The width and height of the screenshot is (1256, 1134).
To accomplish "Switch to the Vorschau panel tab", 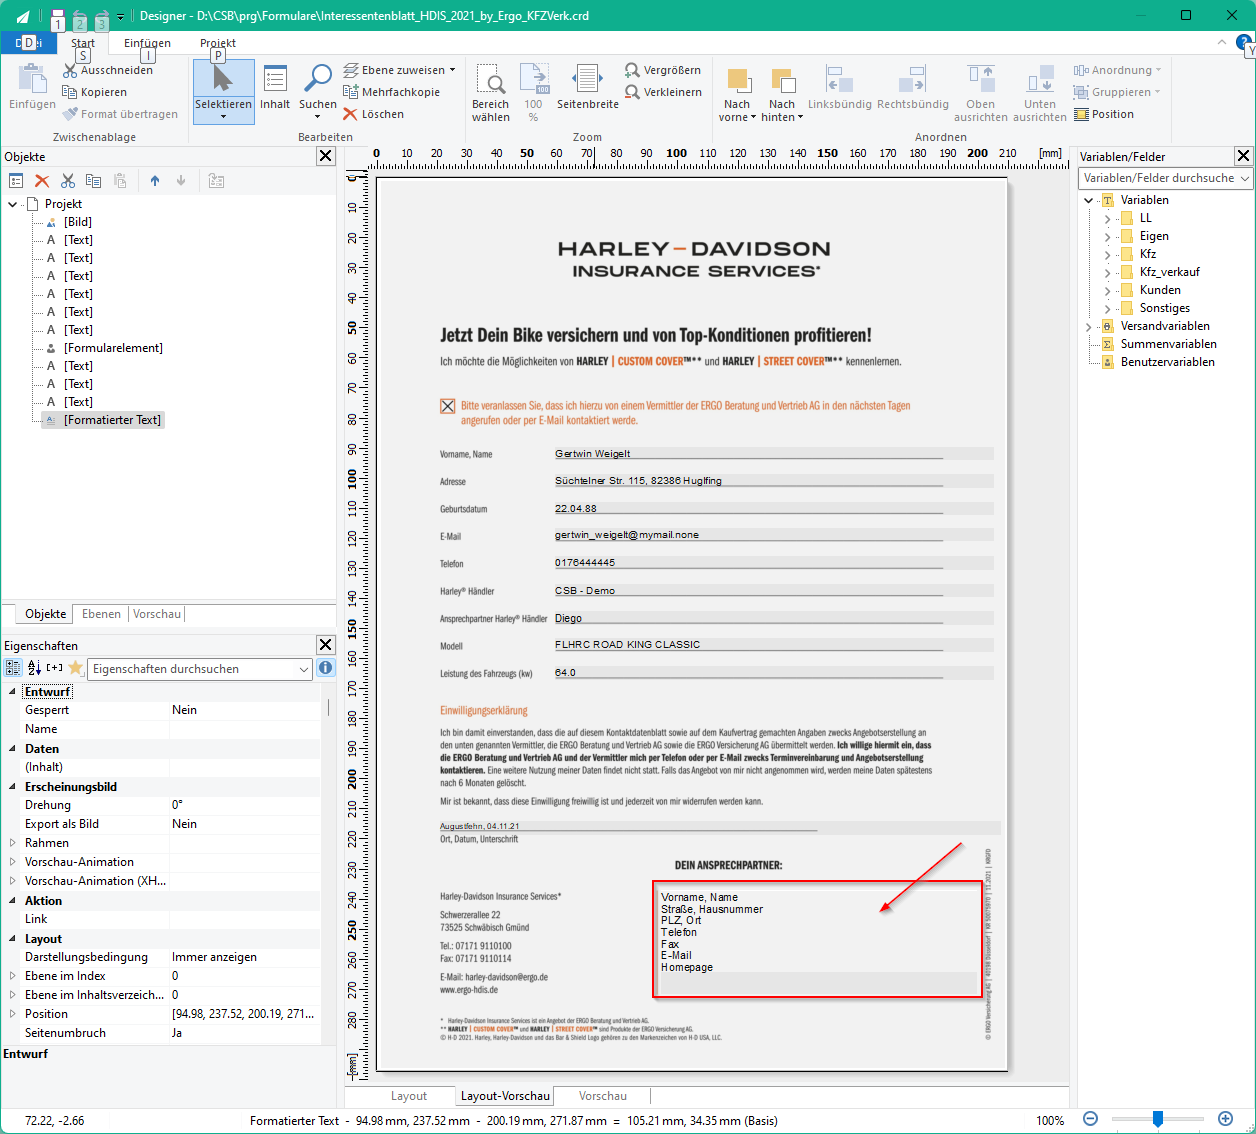I will pyautogui.click(x=157, y=614).
